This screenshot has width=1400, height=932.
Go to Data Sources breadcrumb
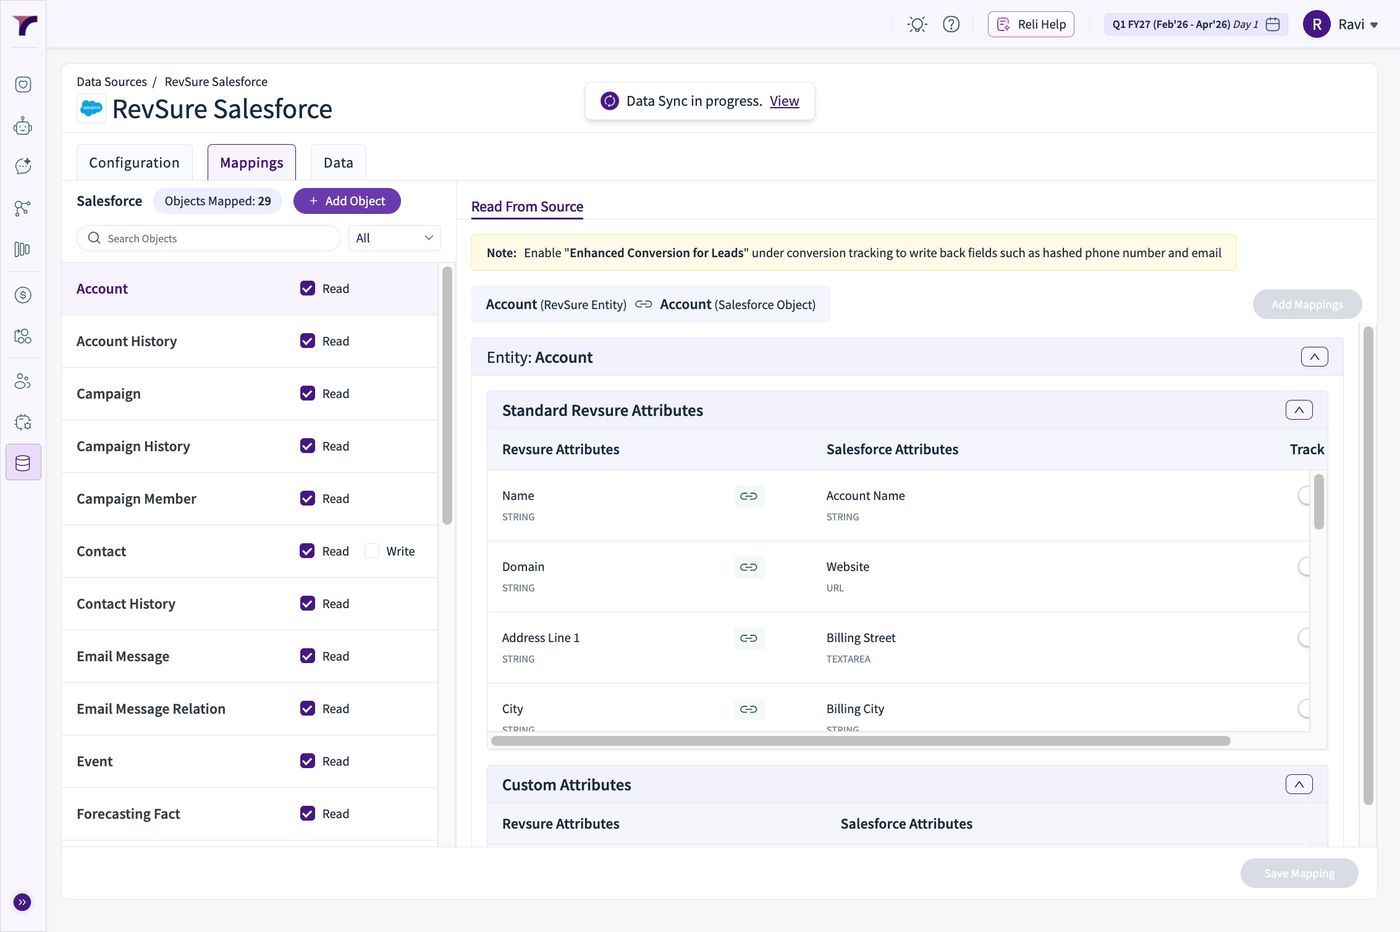tap(111, 82)
